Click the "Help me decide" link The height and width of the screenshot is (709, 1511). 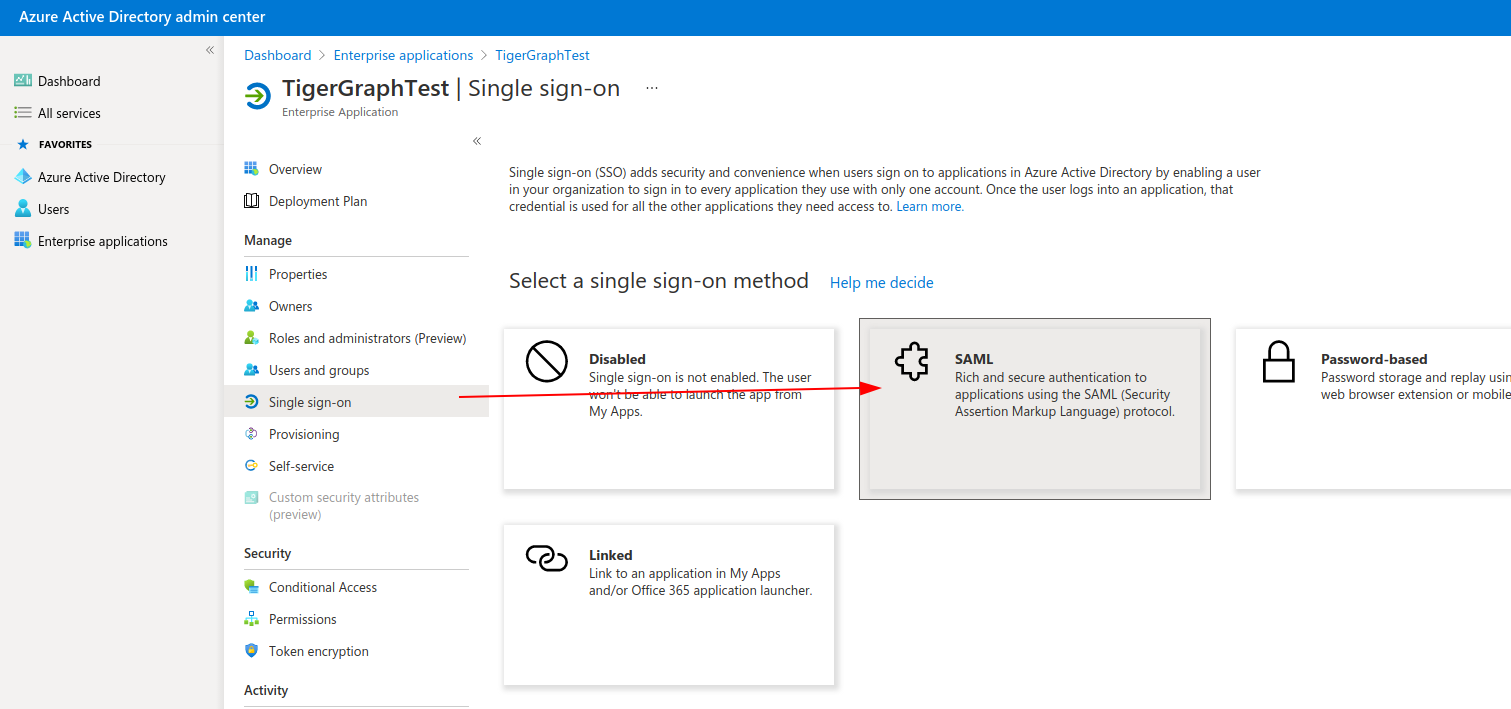coord(881,282)
